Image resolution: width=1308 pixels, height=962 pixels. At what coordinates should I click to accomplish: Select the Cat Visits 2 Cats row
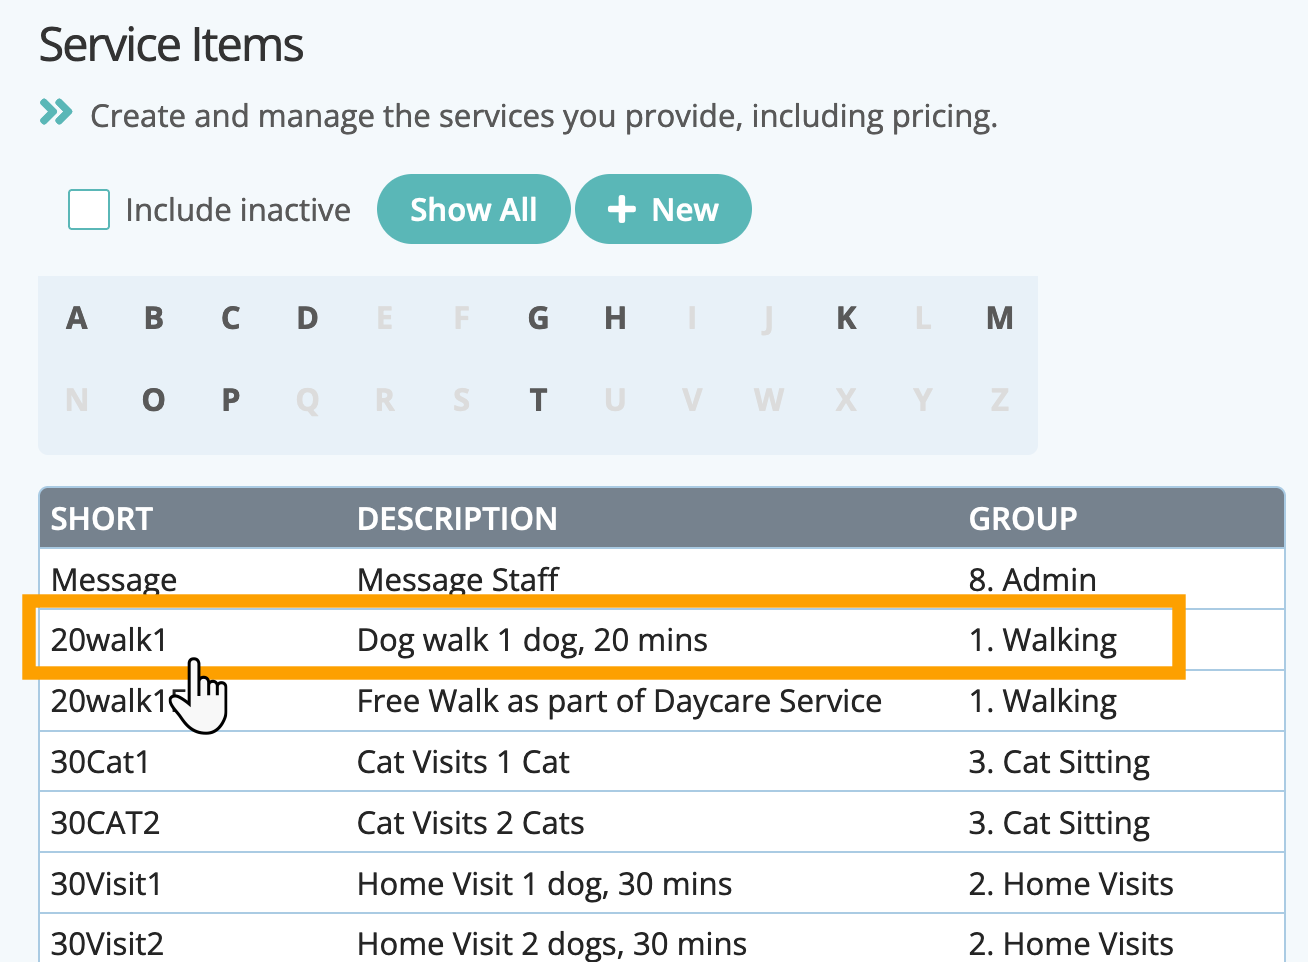click(x=470, y=823)
